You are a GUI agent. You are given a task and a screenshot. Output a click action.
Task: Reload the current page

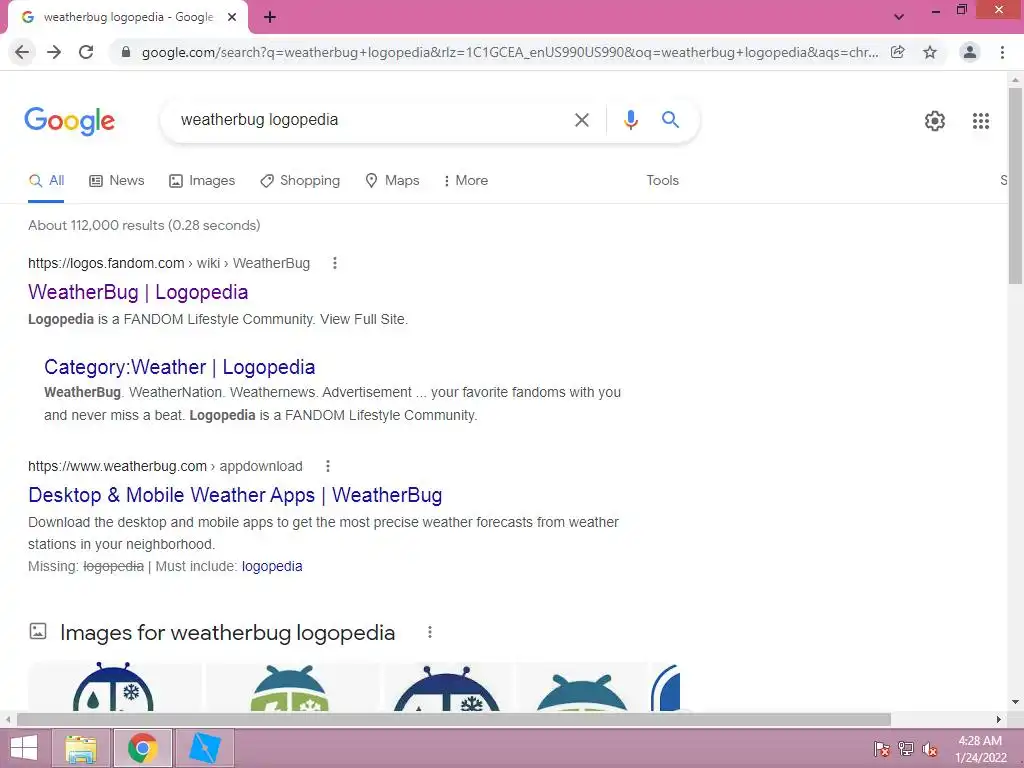86,52
